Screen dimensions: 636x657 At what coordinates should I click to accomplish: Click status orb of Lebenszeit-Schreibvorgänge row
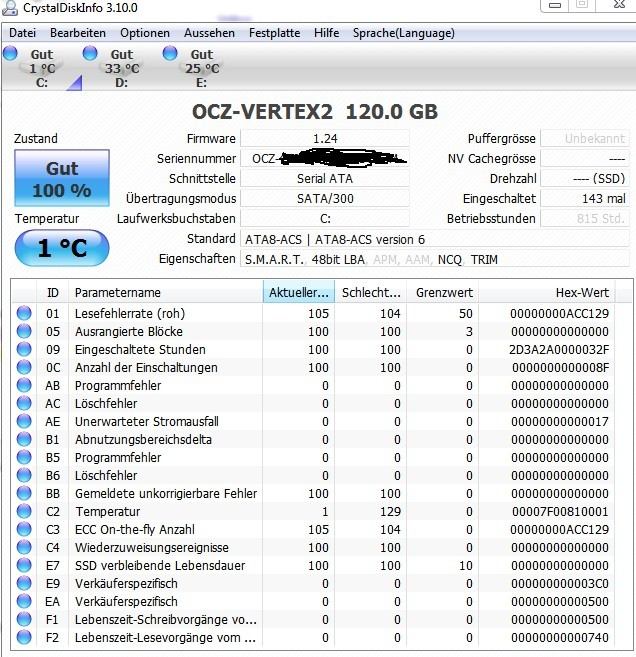[x=24, y=619]
